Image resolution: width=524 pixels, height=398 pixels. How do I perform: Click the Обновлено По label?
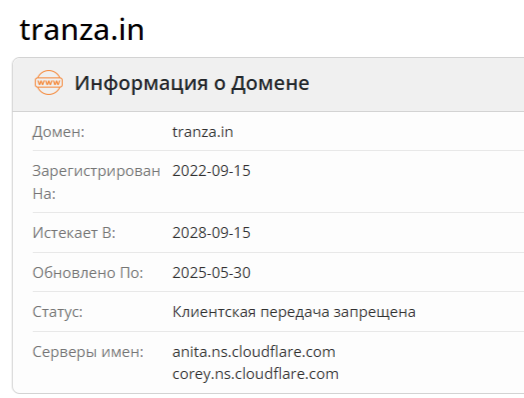click(x=88, y=273)
